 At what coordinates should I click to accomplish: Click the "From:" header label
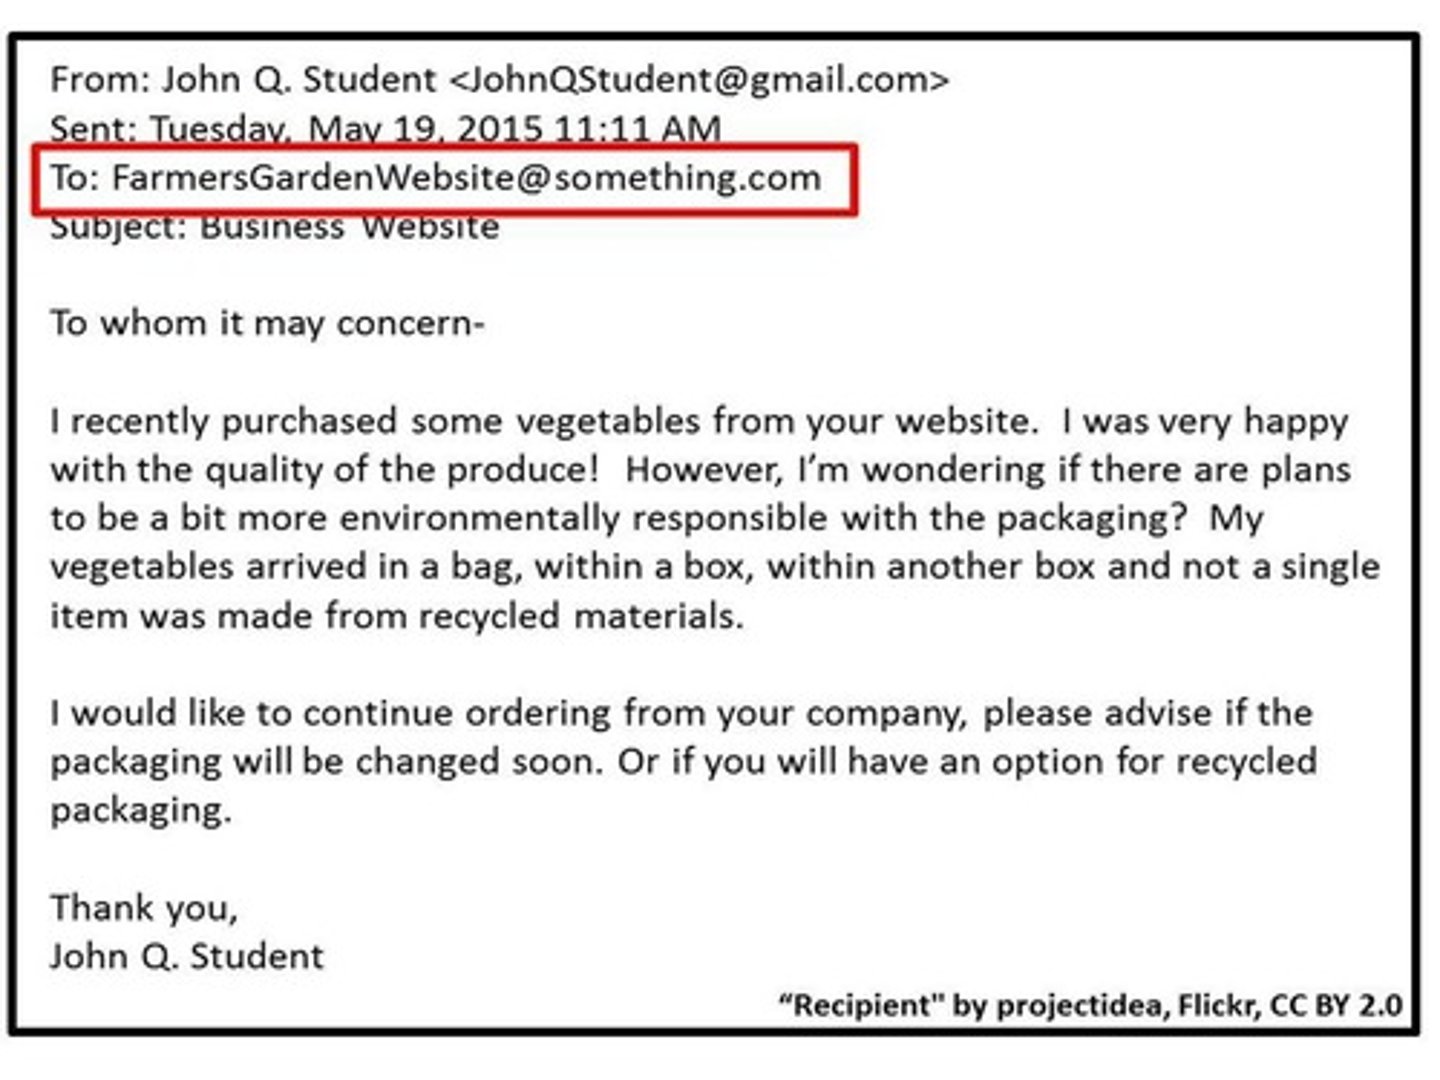click(99, 79)
